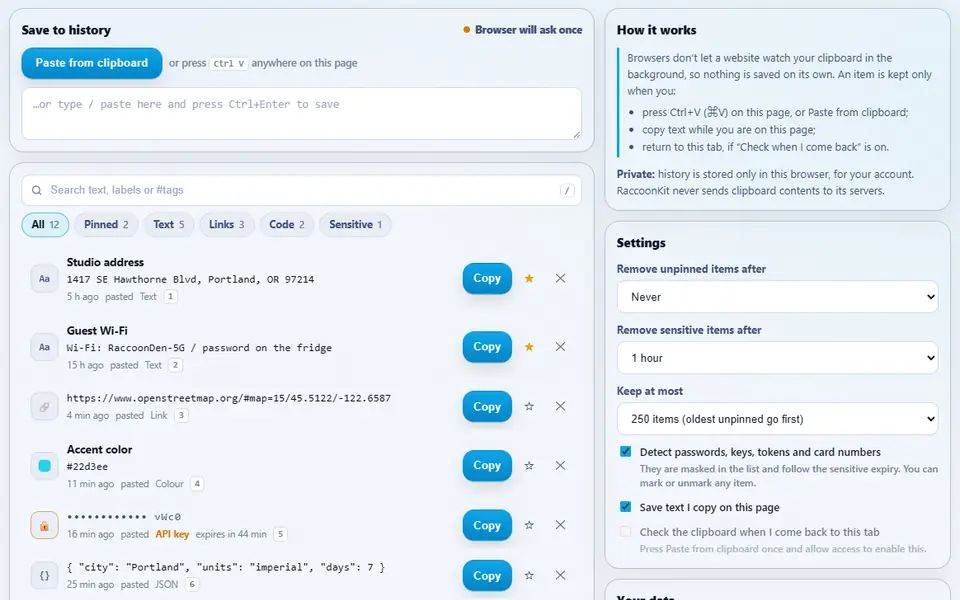
Task: Copy the #22d3ee accent color
Action: click(487, 466)
